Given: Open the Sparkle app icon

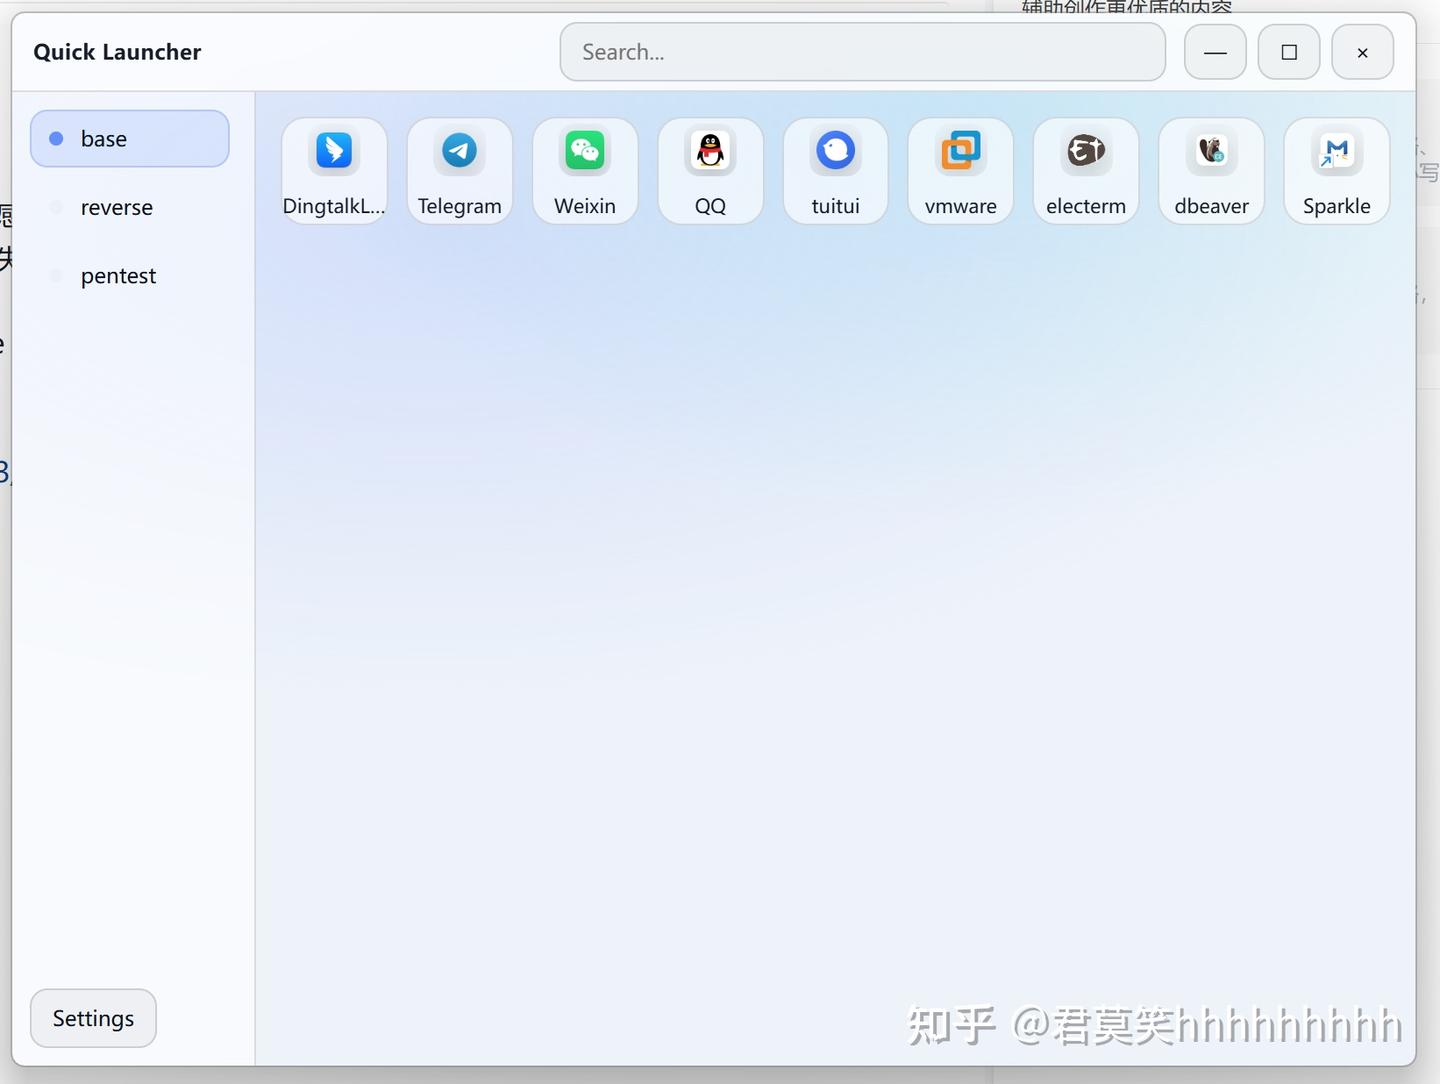Looking at the screenshot, I should coord(1337,171).
